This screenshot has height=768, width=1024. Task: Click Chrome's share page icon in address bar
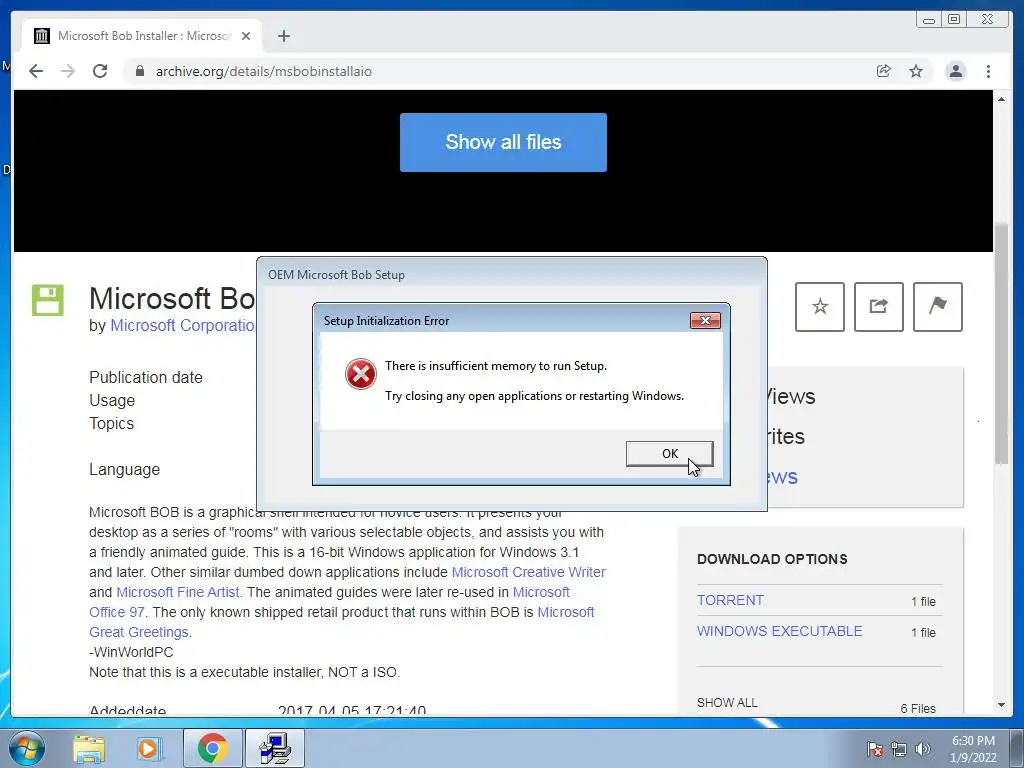884,71
